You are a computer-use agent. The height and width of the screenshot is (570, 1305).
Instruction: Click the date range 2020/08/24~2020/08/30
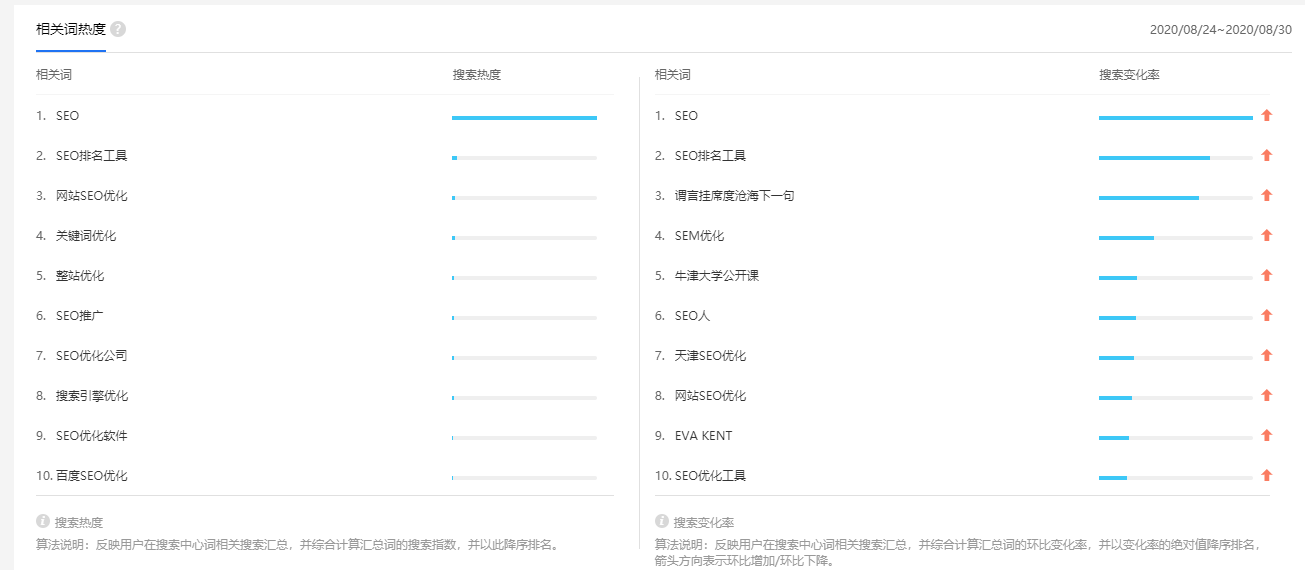[1220, 30]
